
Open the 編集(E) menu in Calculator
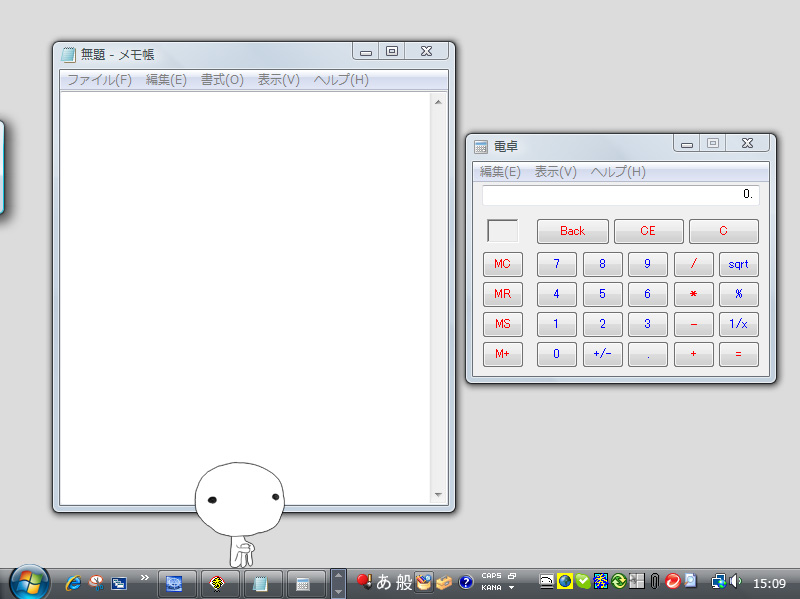click(x=500, y=172)
